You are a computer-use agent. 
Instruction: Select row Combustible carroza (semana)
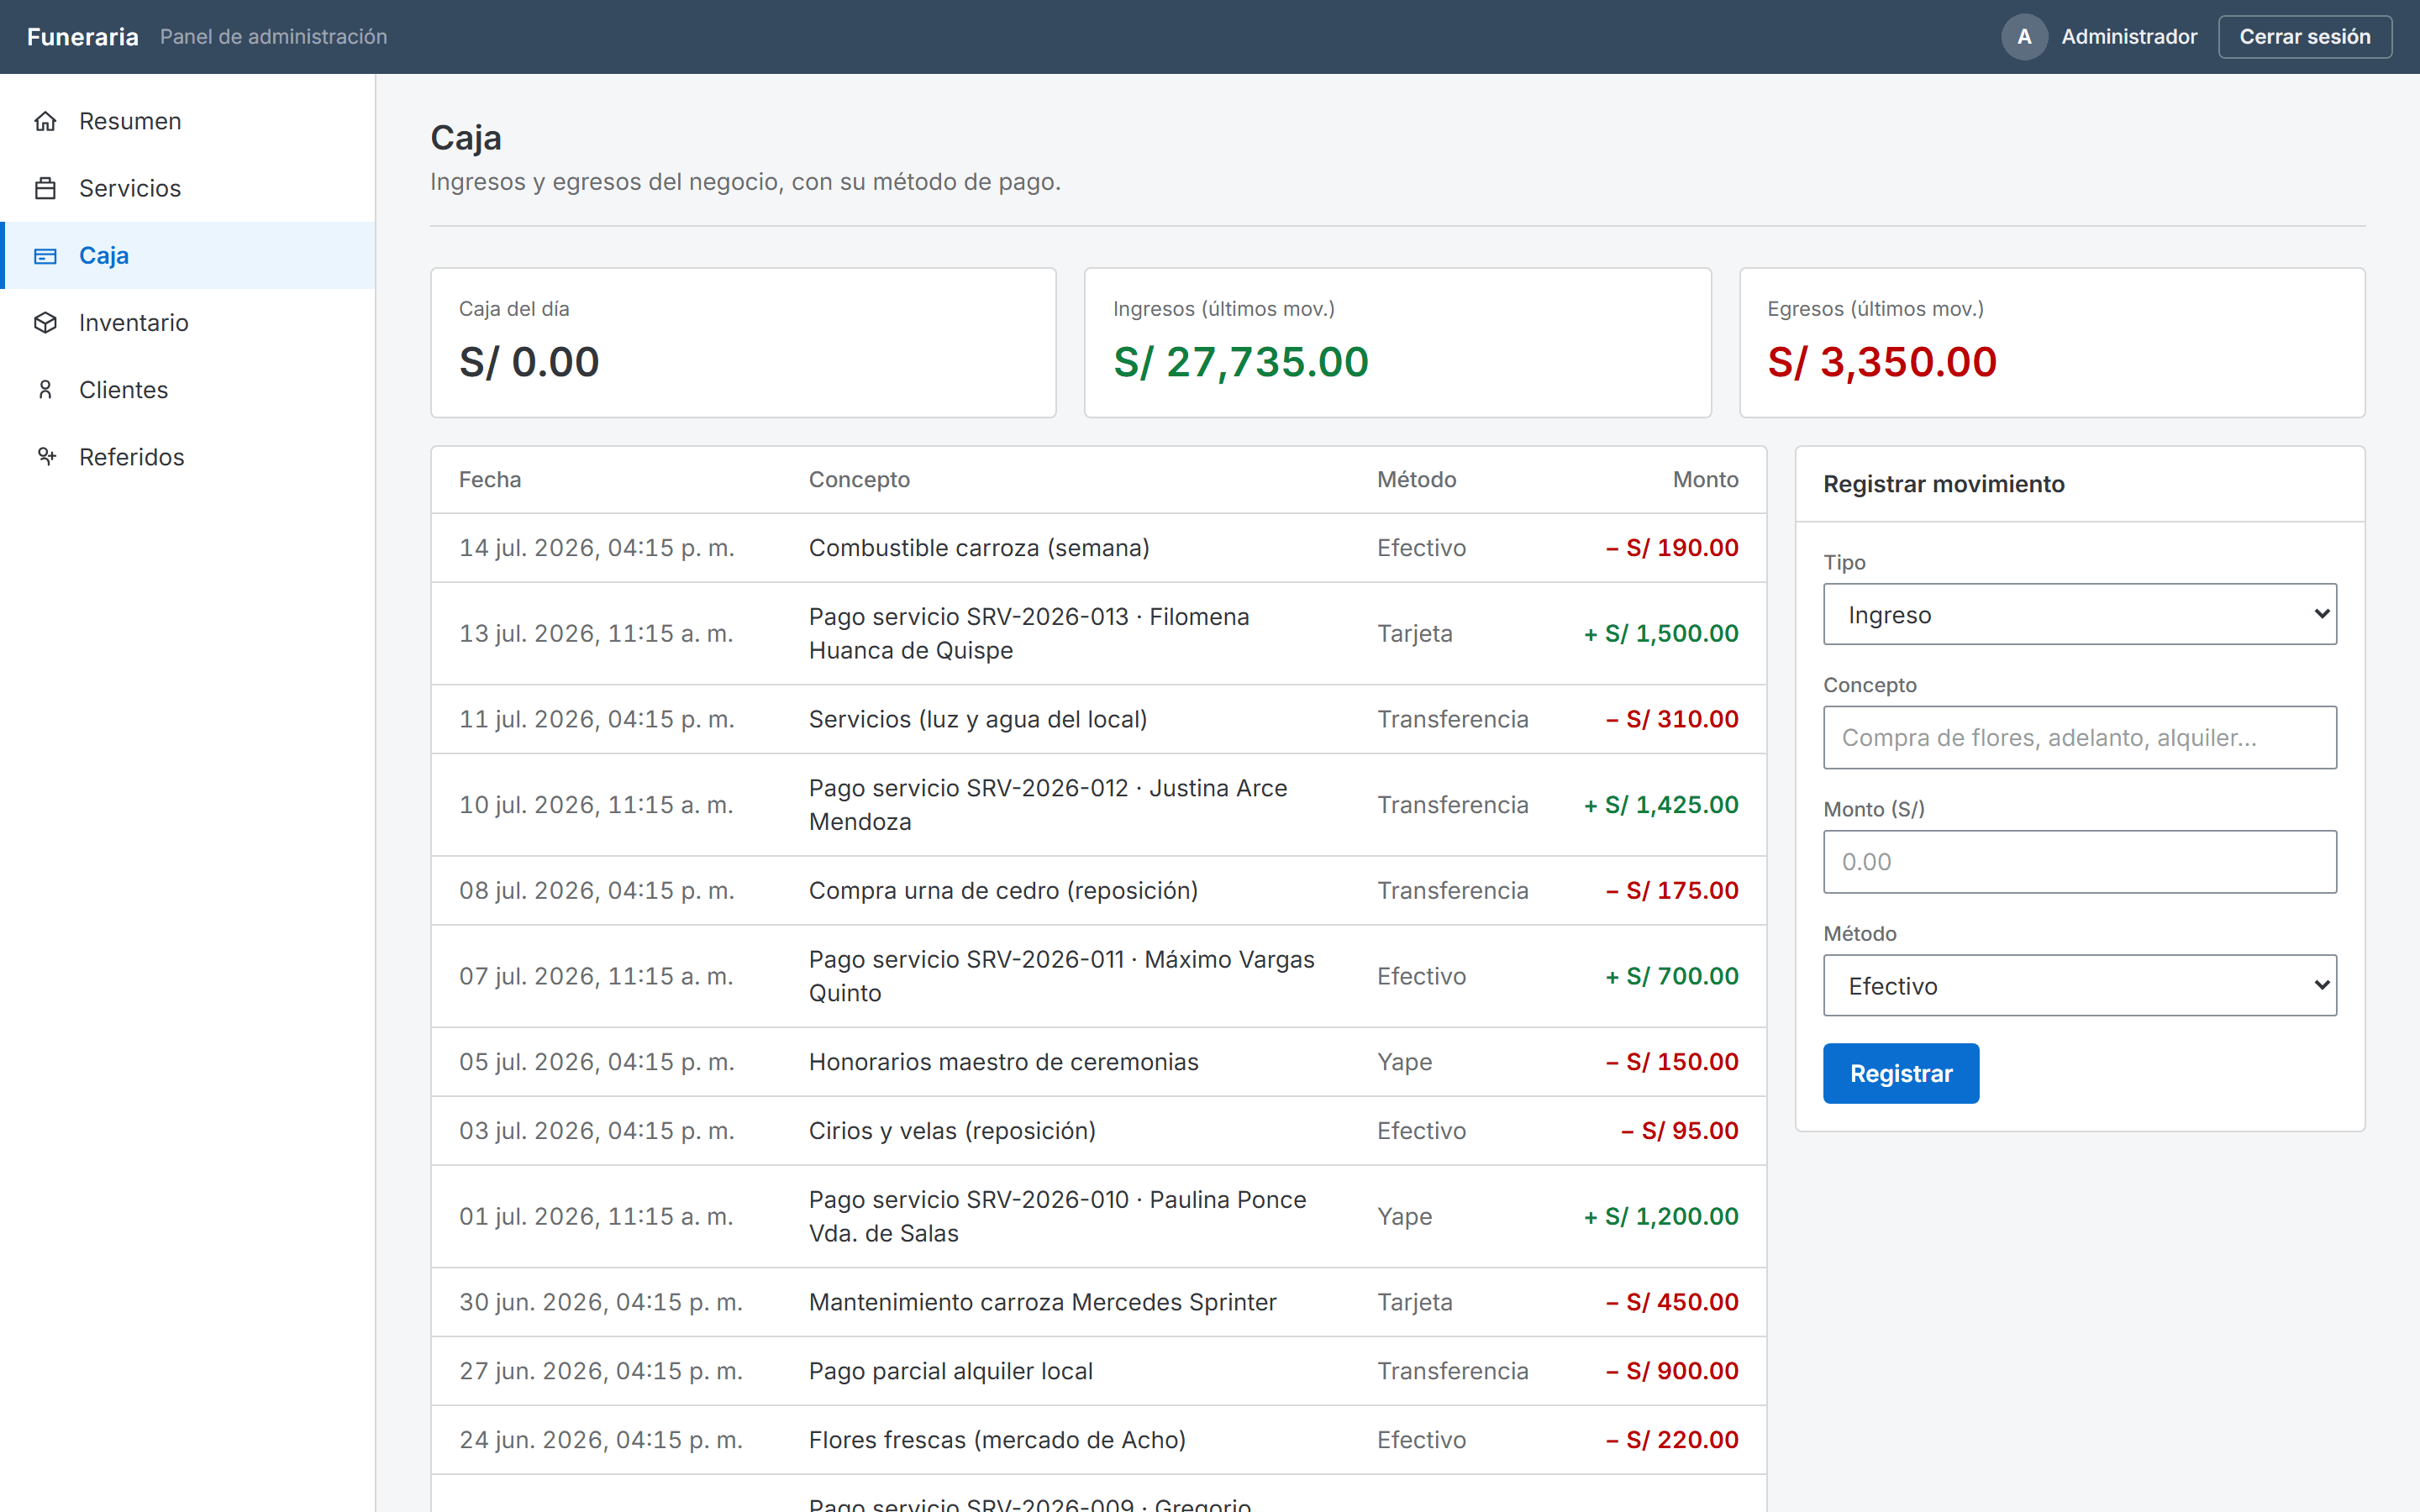(x=1098, y=548)
